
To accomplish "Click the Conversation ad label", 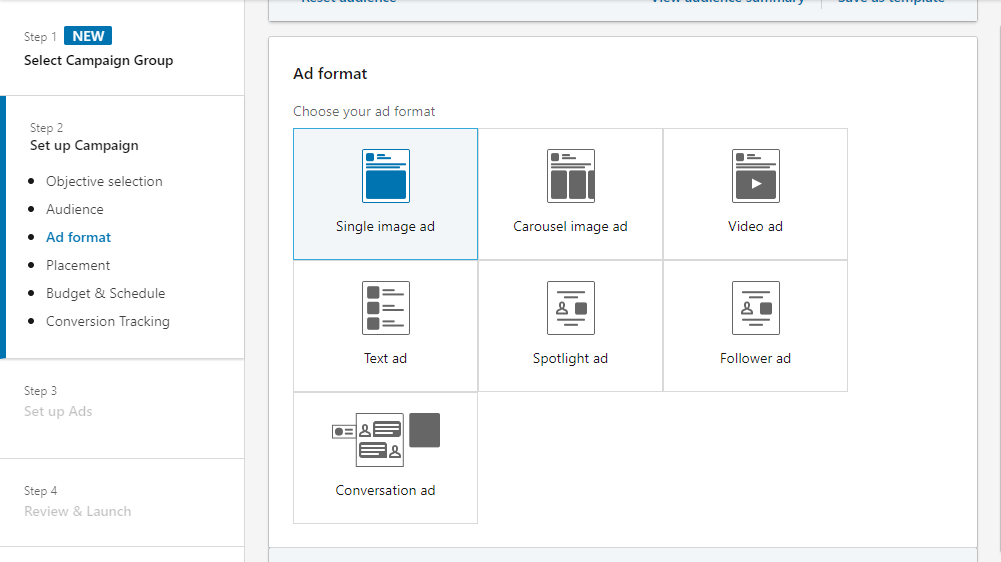I will [386, 490].
